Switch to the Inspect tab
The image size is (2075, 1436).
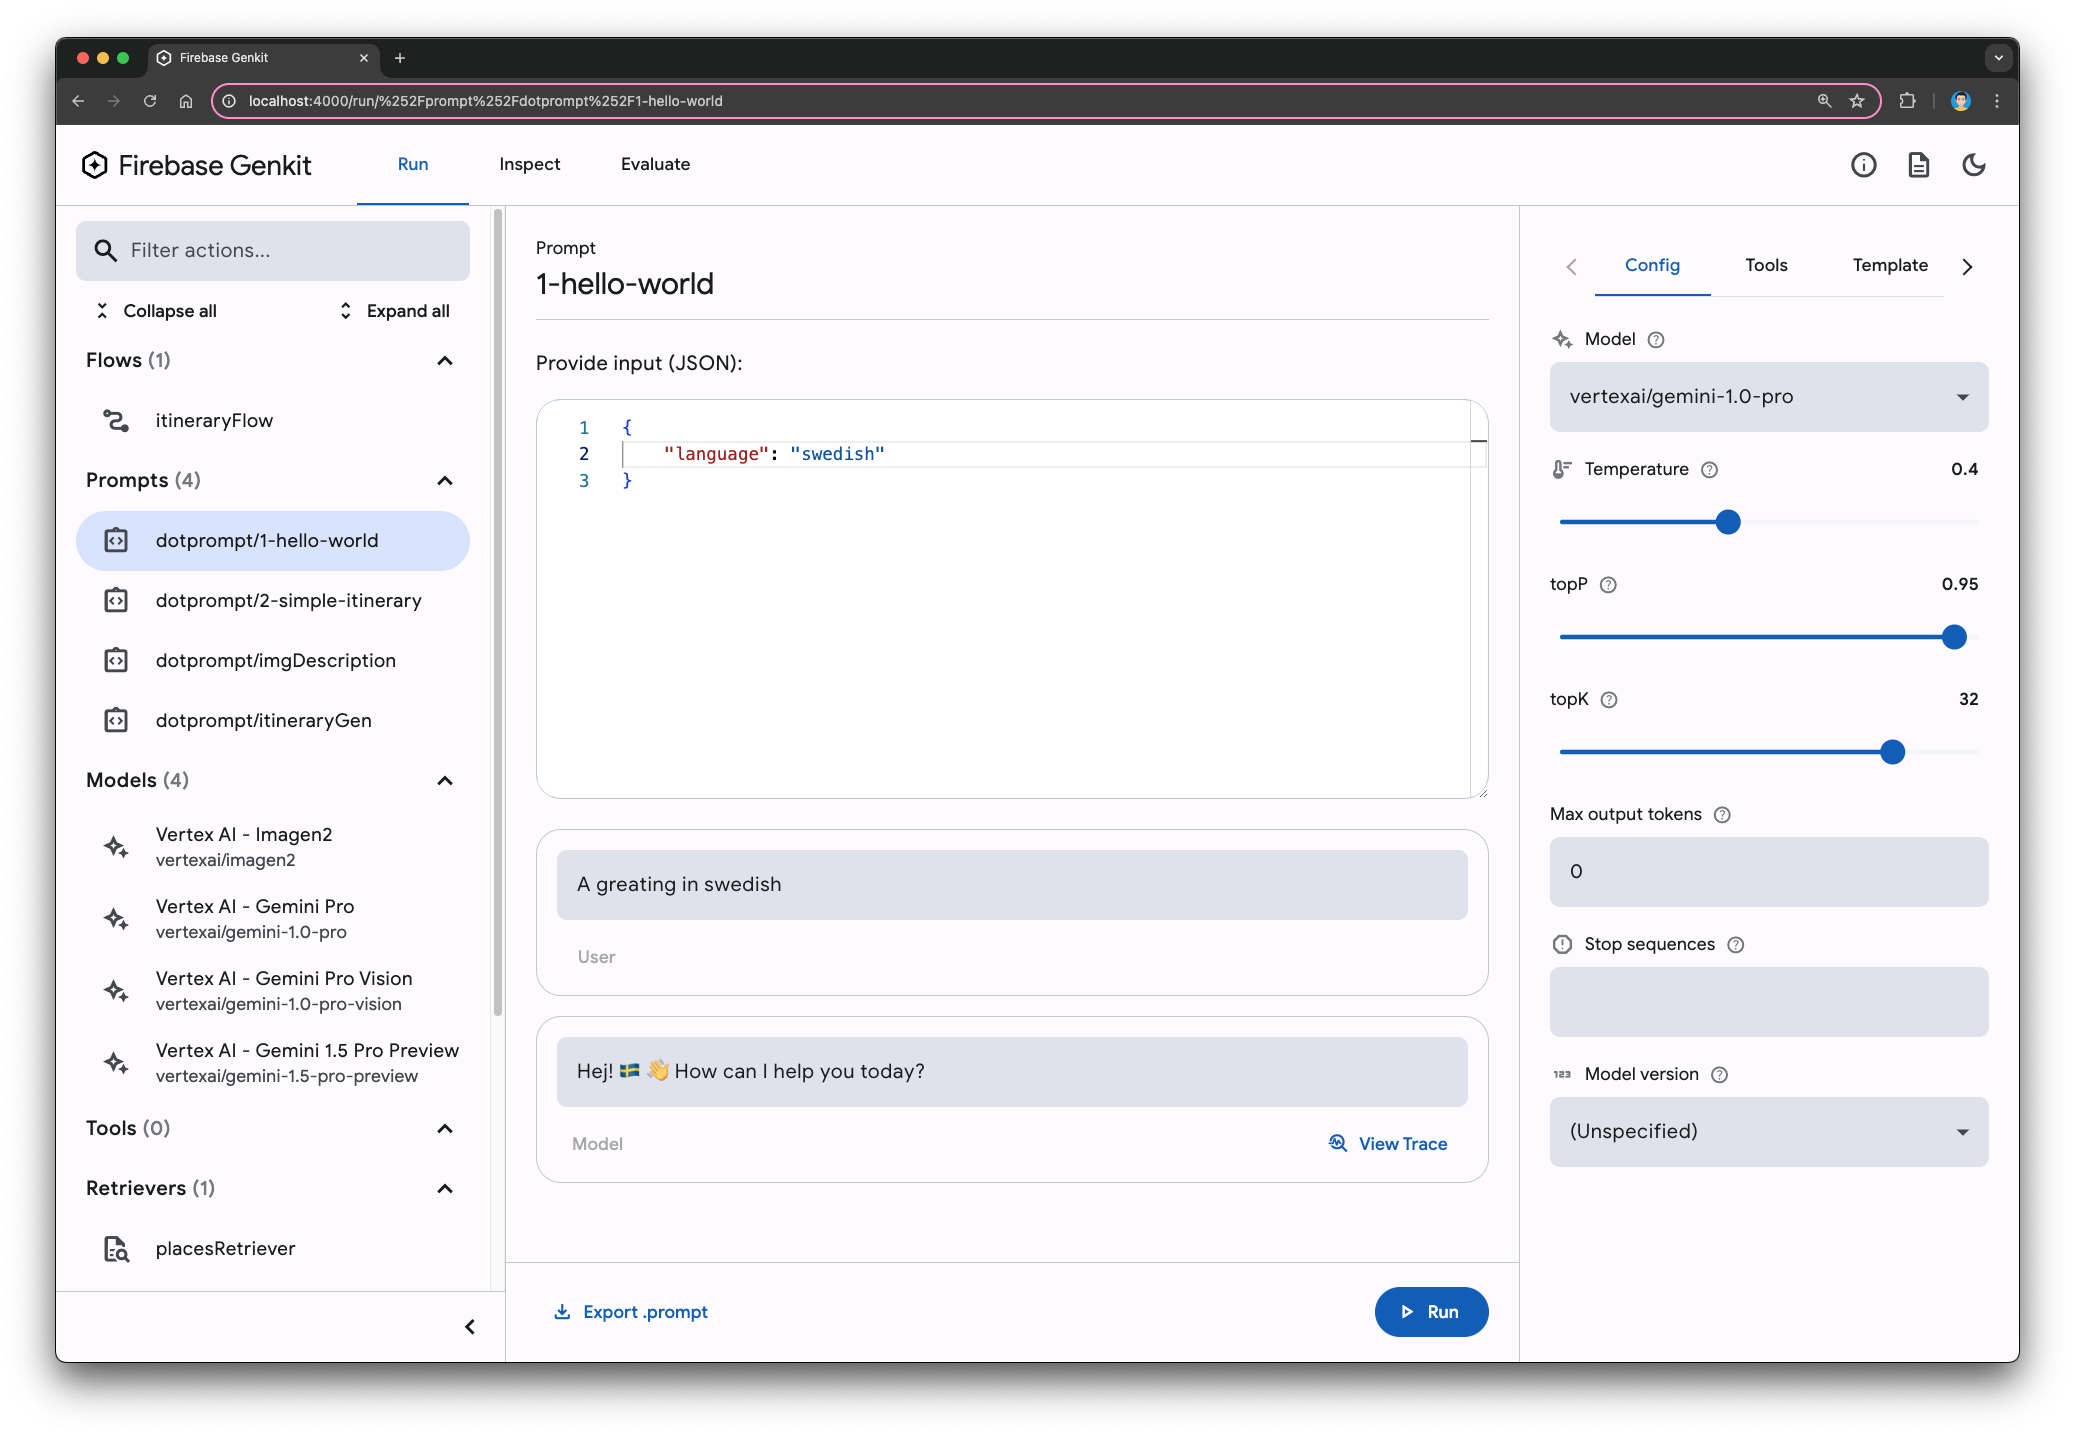(528, 164)
